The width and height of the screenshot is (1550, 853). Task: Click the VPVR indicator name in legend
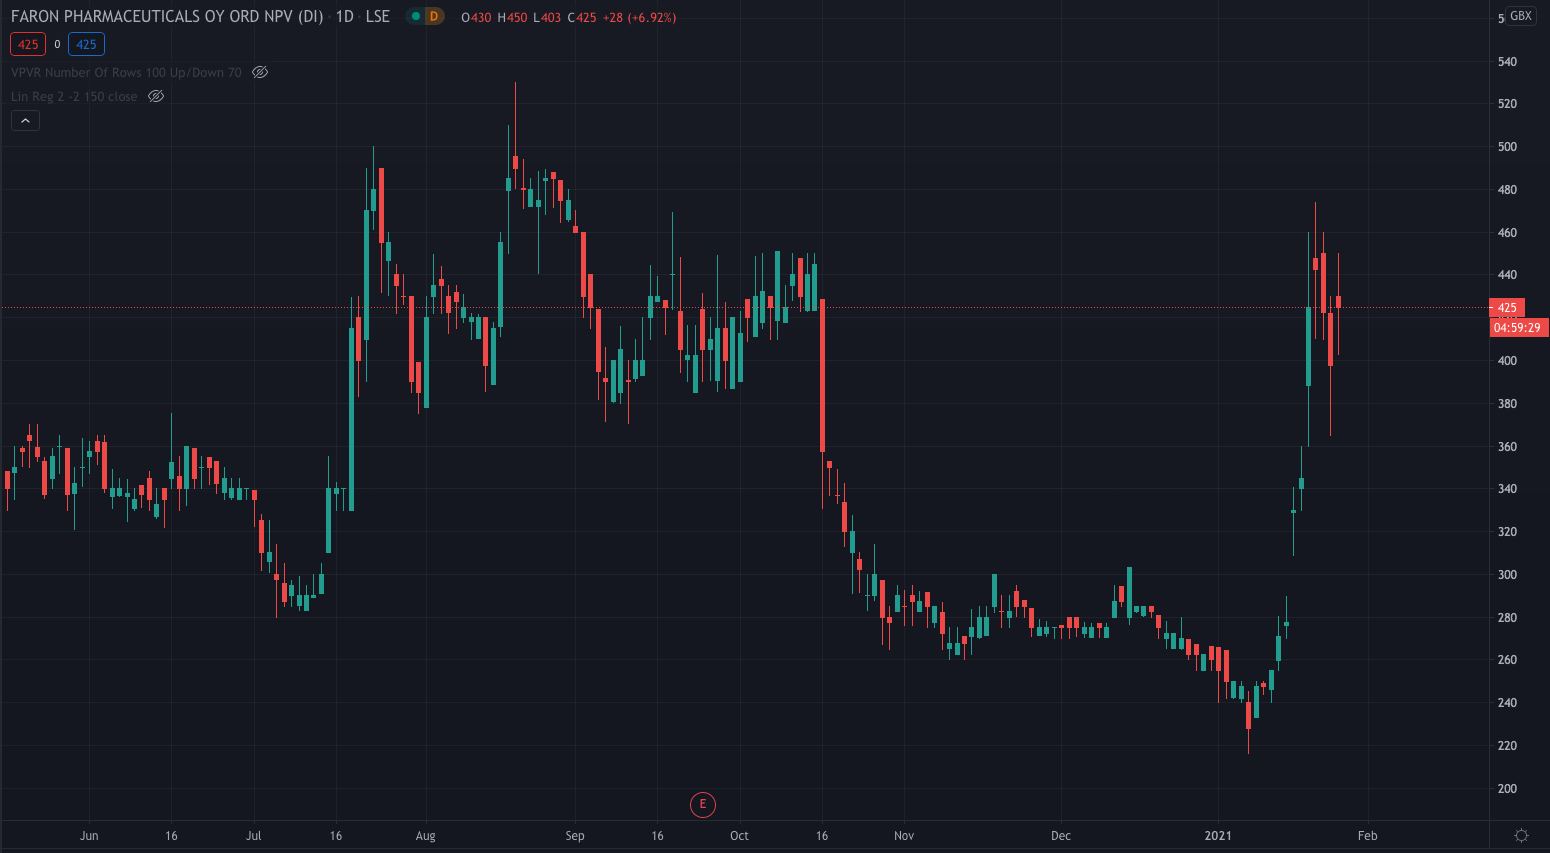[x=126, y=72]
